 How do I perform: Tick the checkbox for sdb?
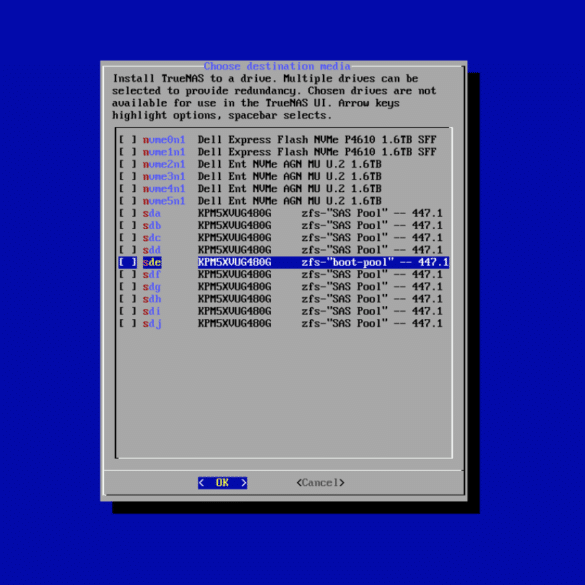click(x=128, y=226)
